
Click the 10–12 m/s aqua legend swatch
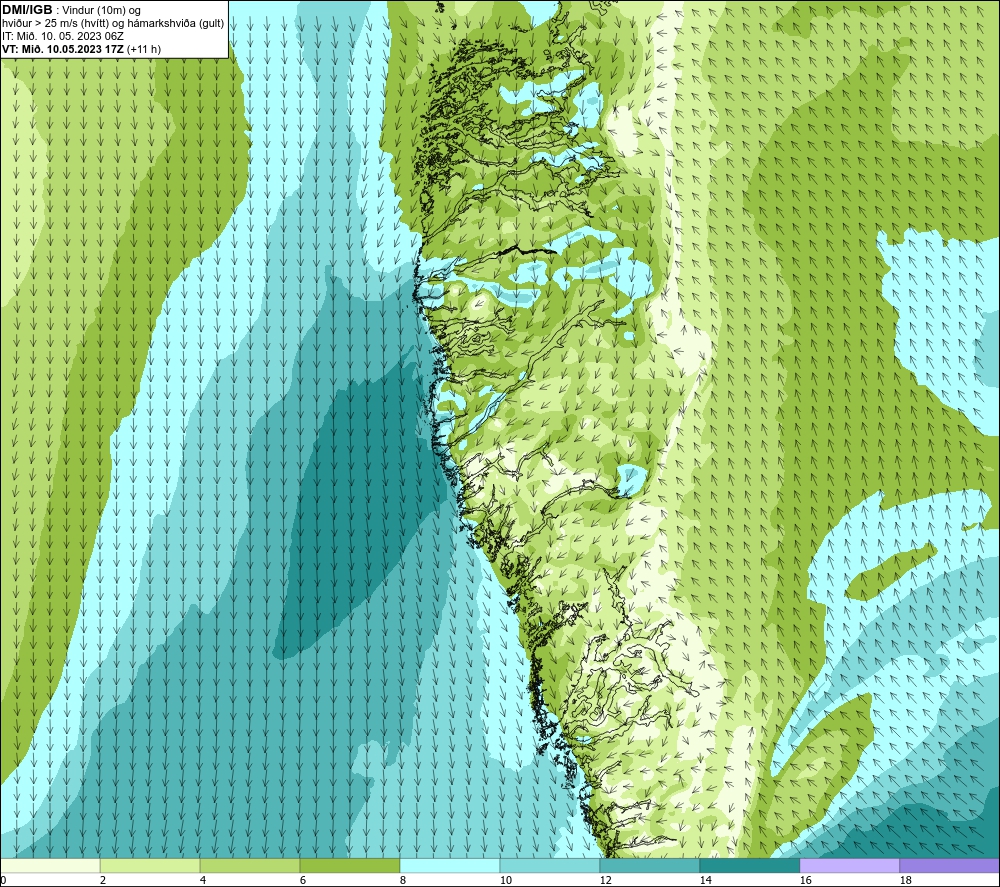click(550, 865)
